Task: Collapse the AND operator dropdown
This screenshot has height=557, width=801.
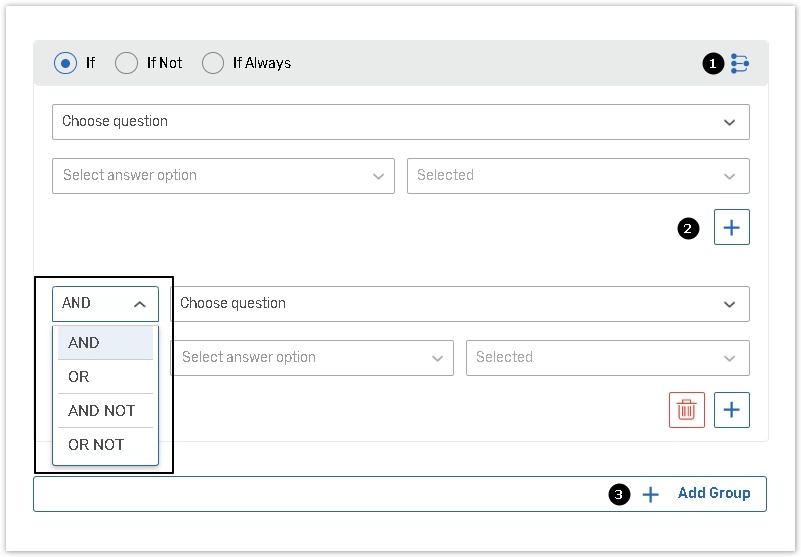Action: 105,304
